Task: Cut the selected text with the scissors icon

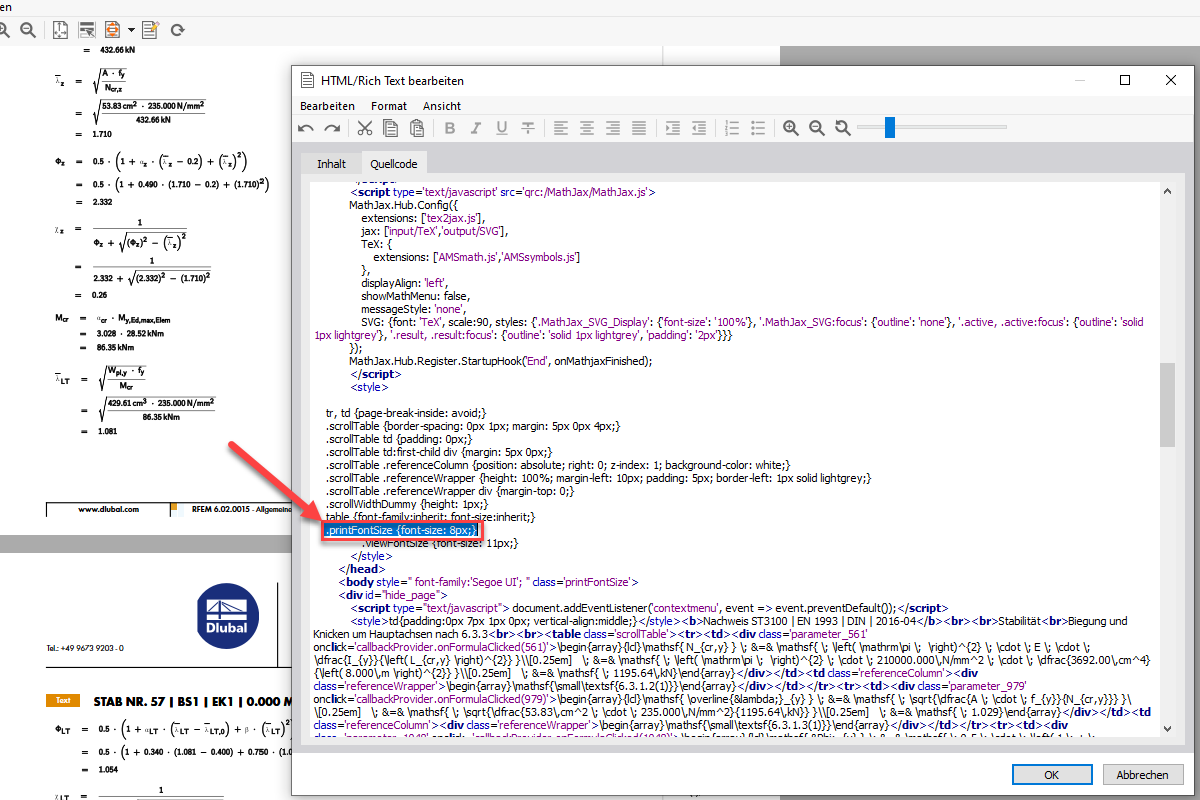Action: point(365,128)
